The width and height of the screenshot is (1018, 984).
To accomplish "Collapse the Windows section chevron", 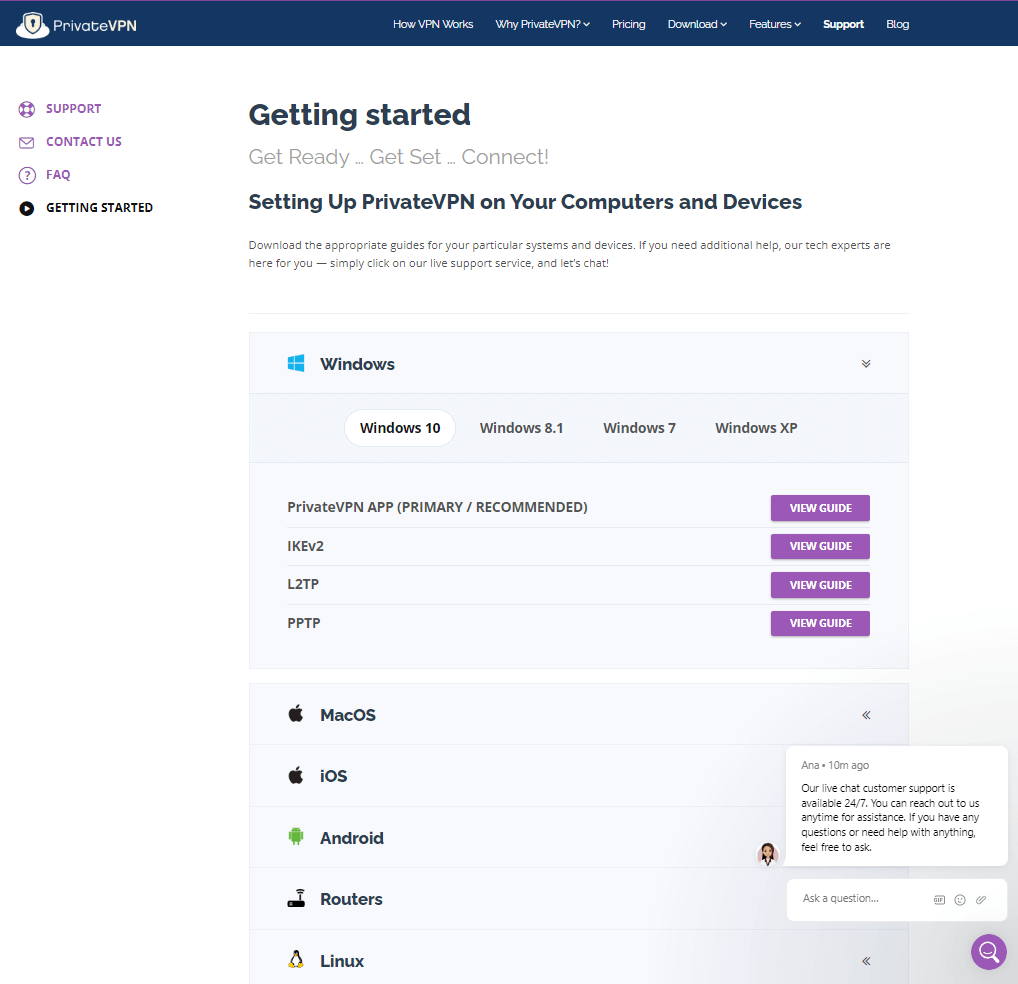I will tap(865, 363).
